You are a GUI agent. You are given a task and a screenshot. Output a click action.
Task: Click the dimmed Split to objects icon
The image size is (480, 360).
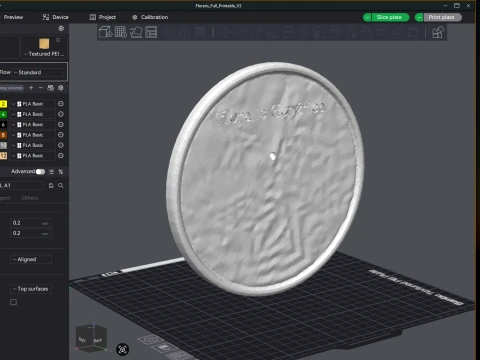coord(170,32)
